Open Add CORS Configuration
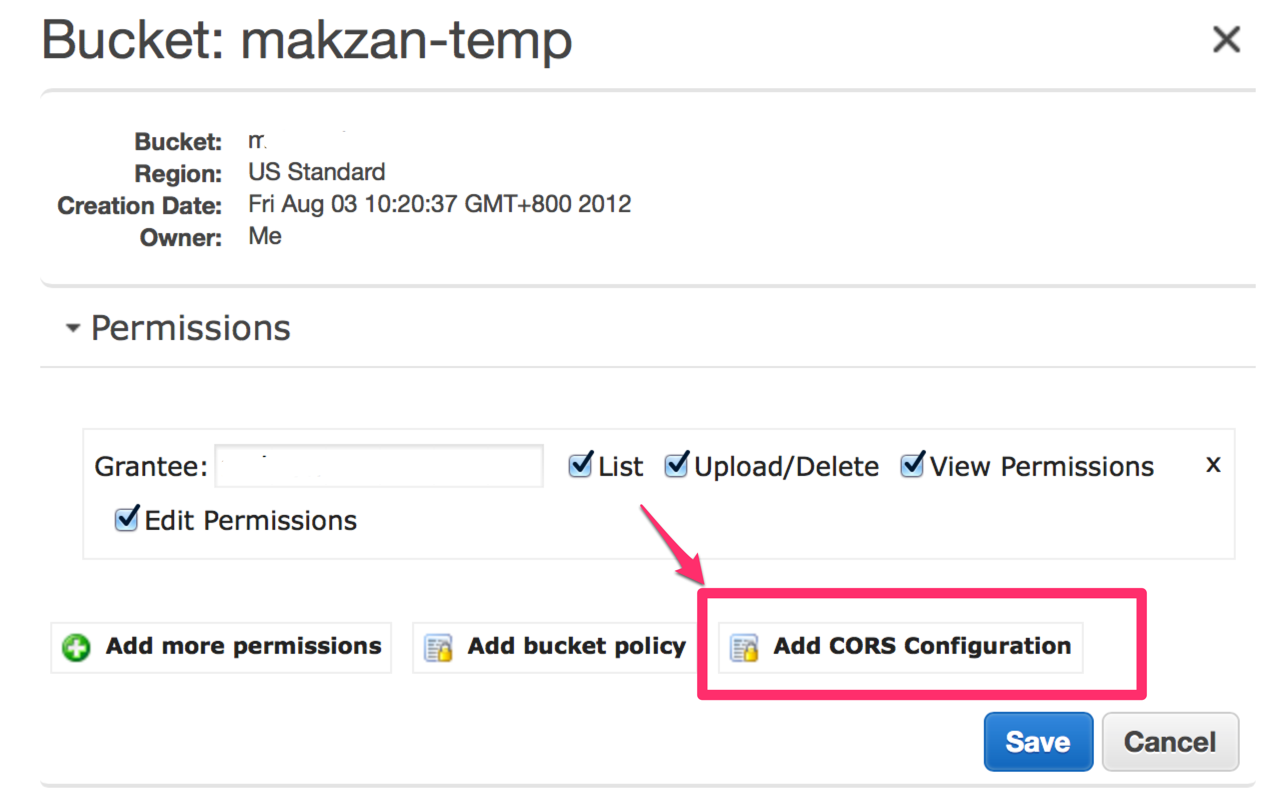 (x=901, y=647)
